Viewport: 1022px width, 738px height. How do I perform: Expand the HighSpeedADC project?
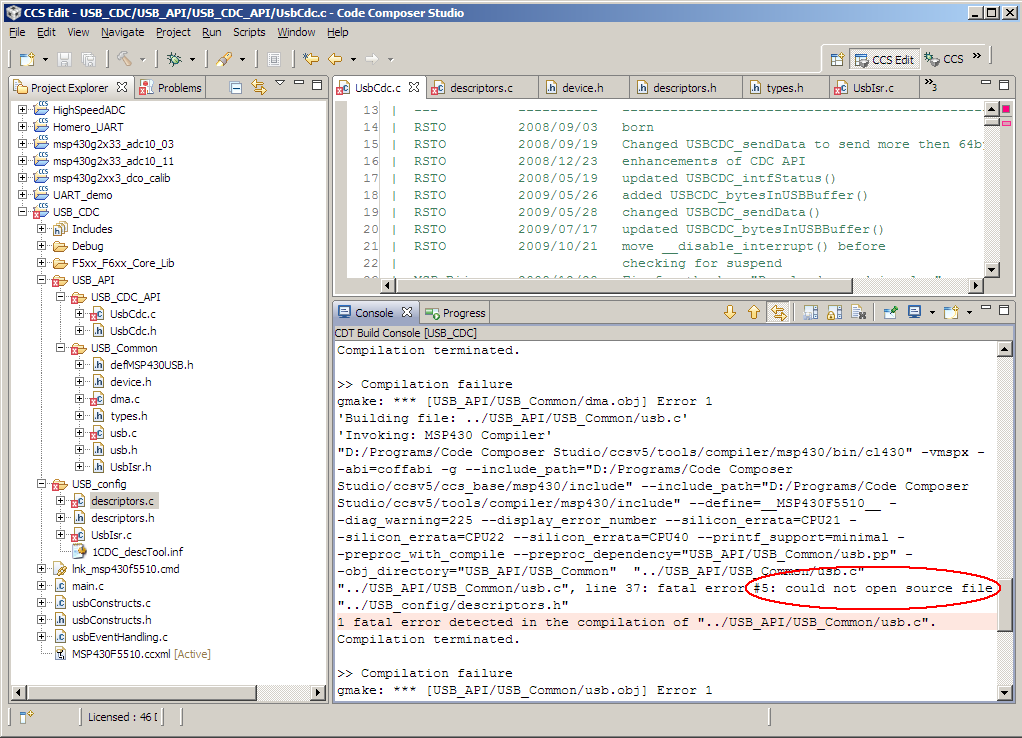pos(22,110)
